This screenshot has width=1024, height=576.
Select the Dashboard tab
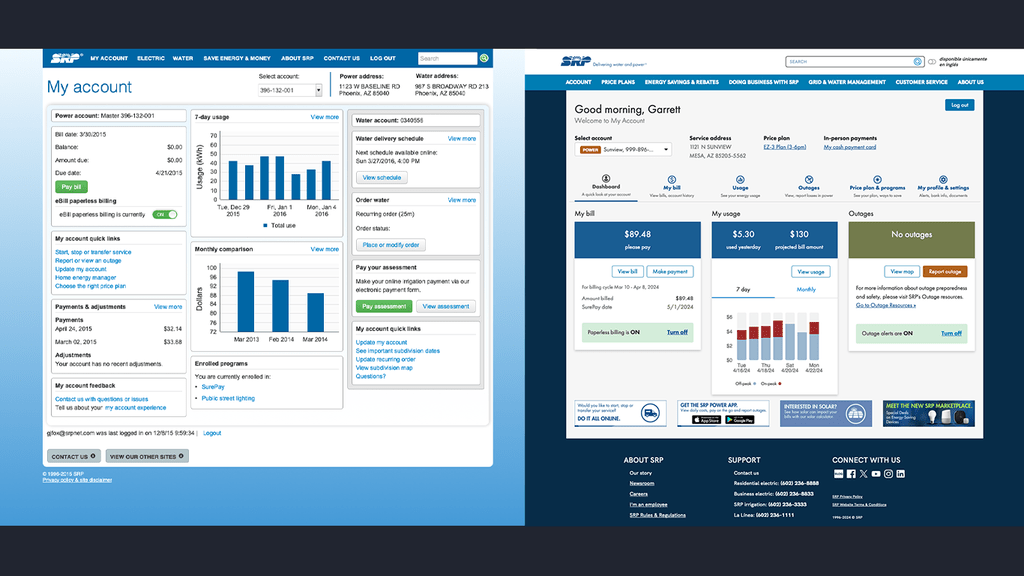[606, 186]
